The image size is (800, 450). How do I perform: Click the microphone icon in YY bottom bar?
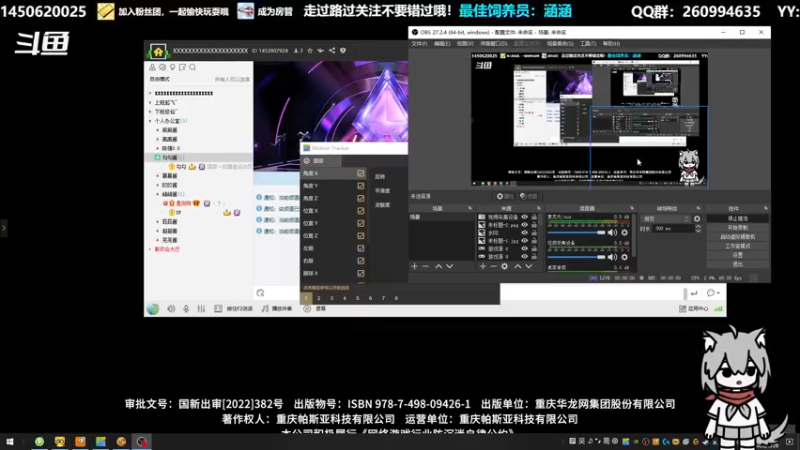tap(186, 309)
